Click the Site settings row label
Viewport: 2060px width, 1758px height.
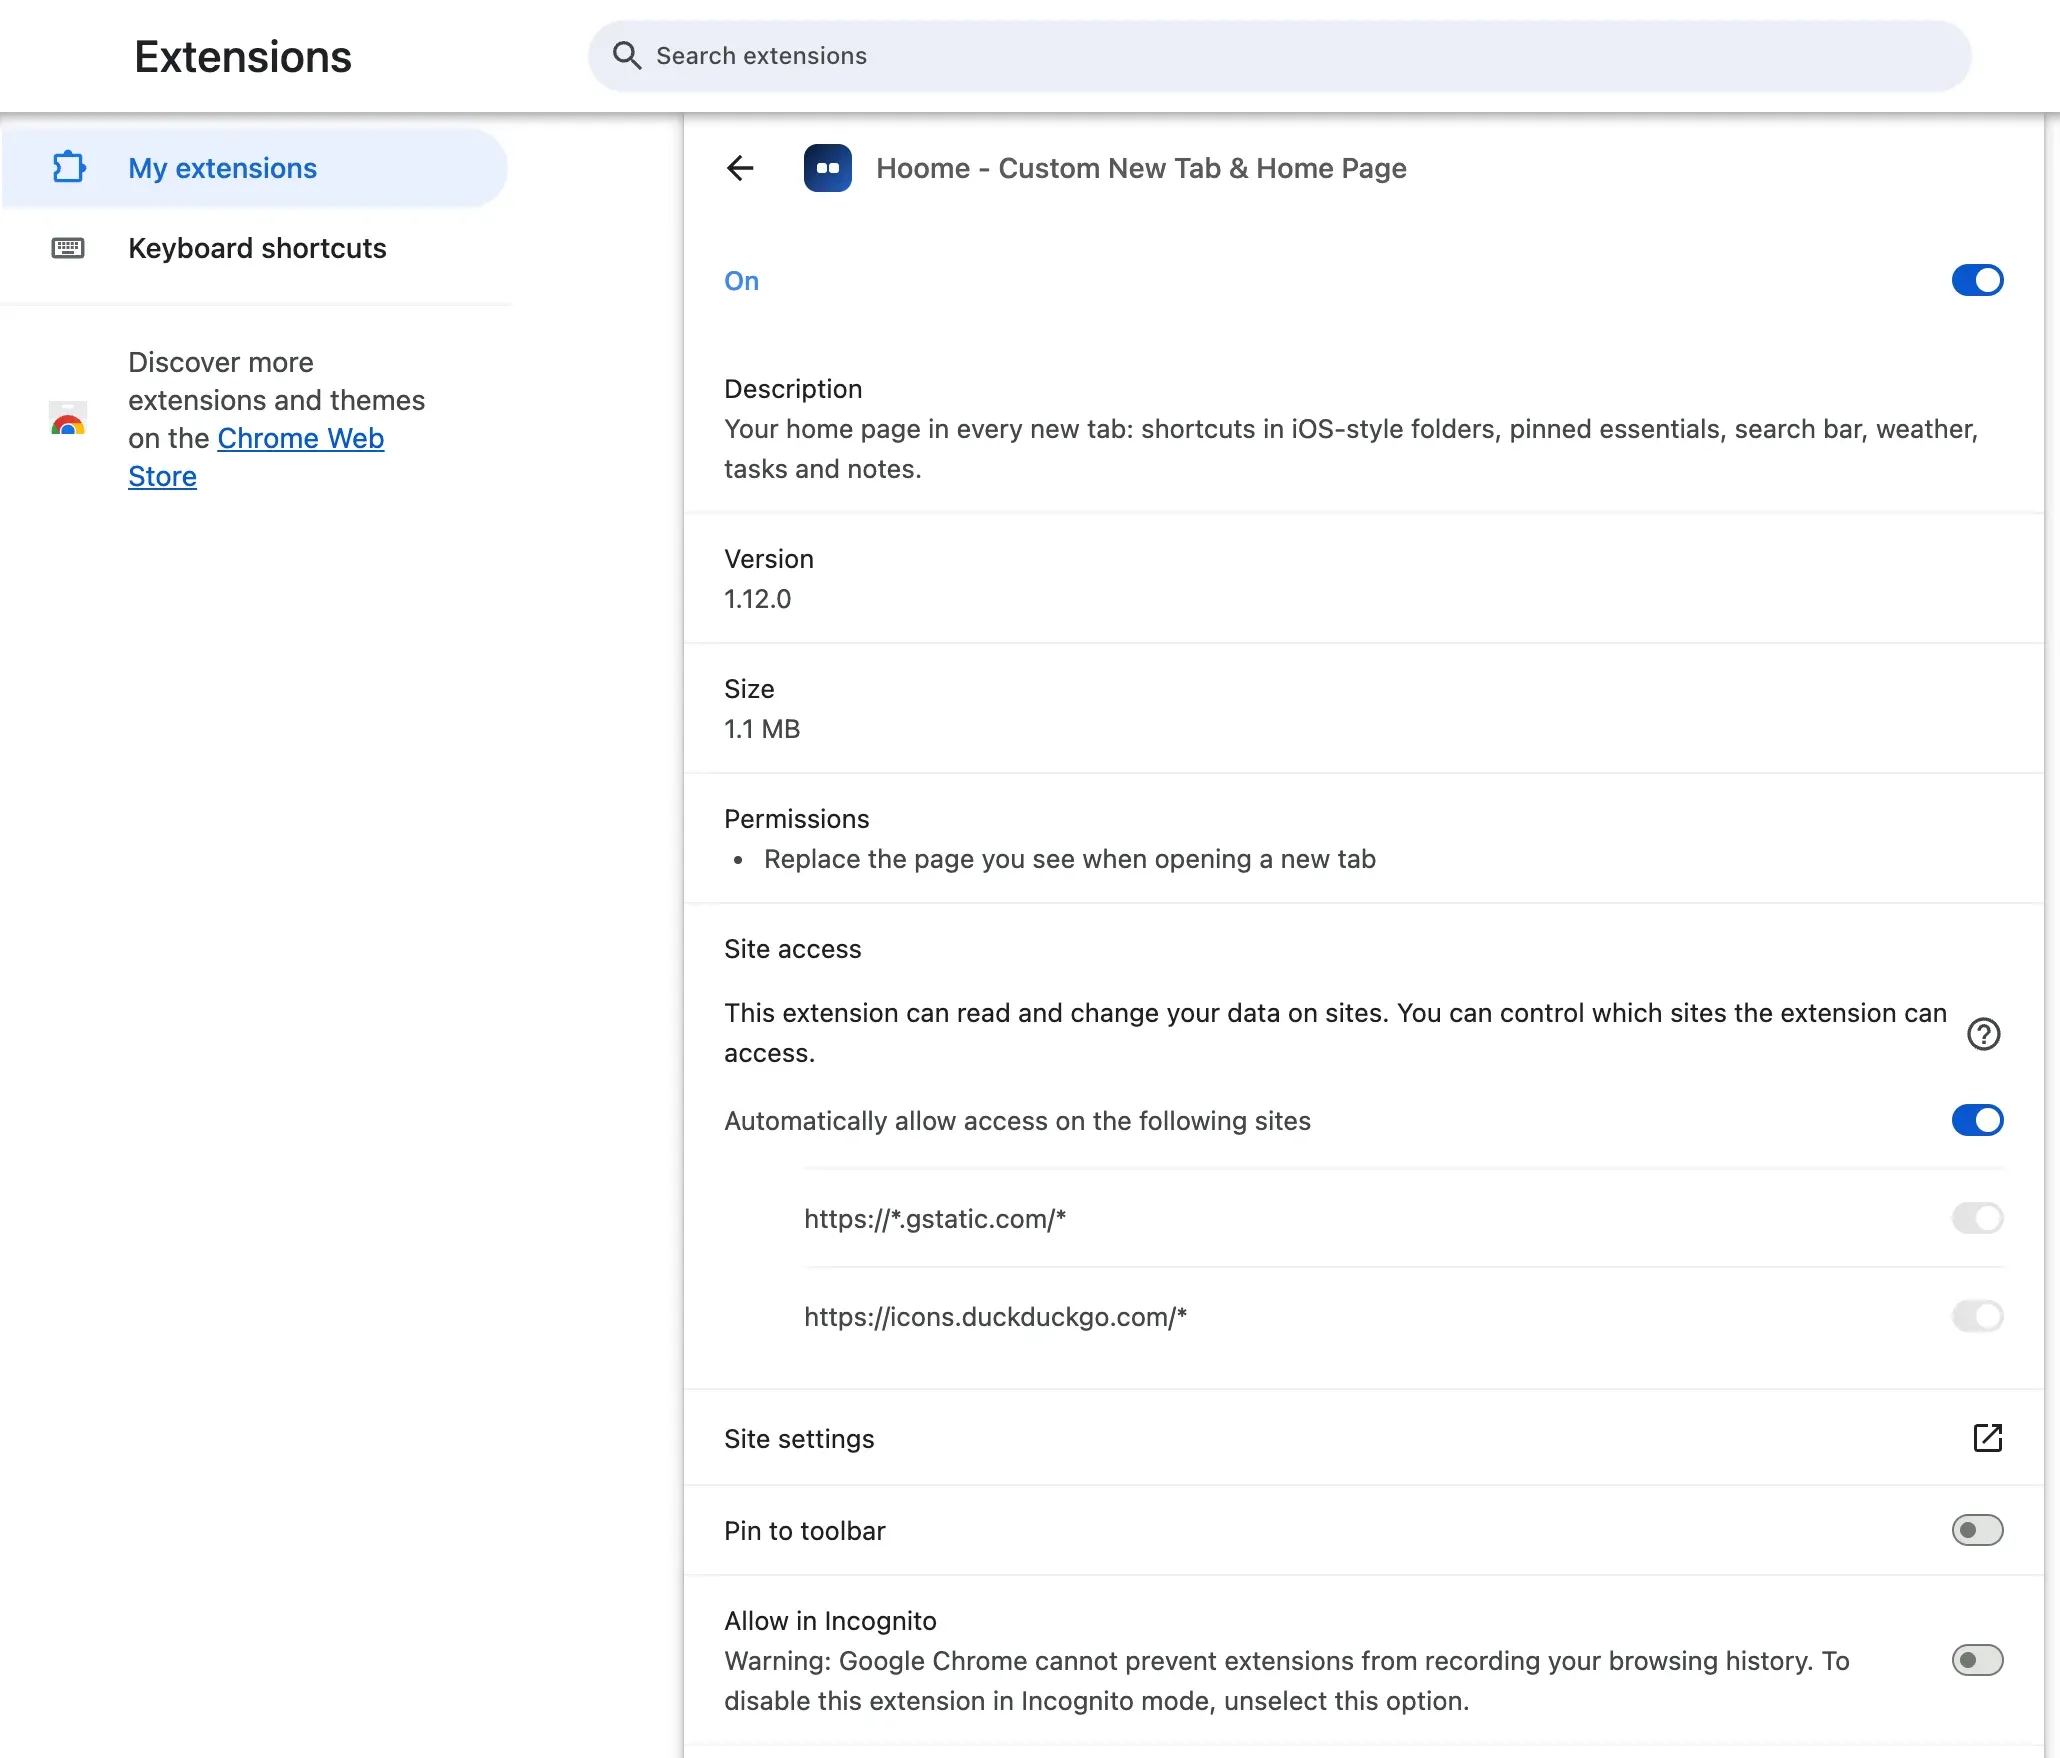(x=799, y=1439)
